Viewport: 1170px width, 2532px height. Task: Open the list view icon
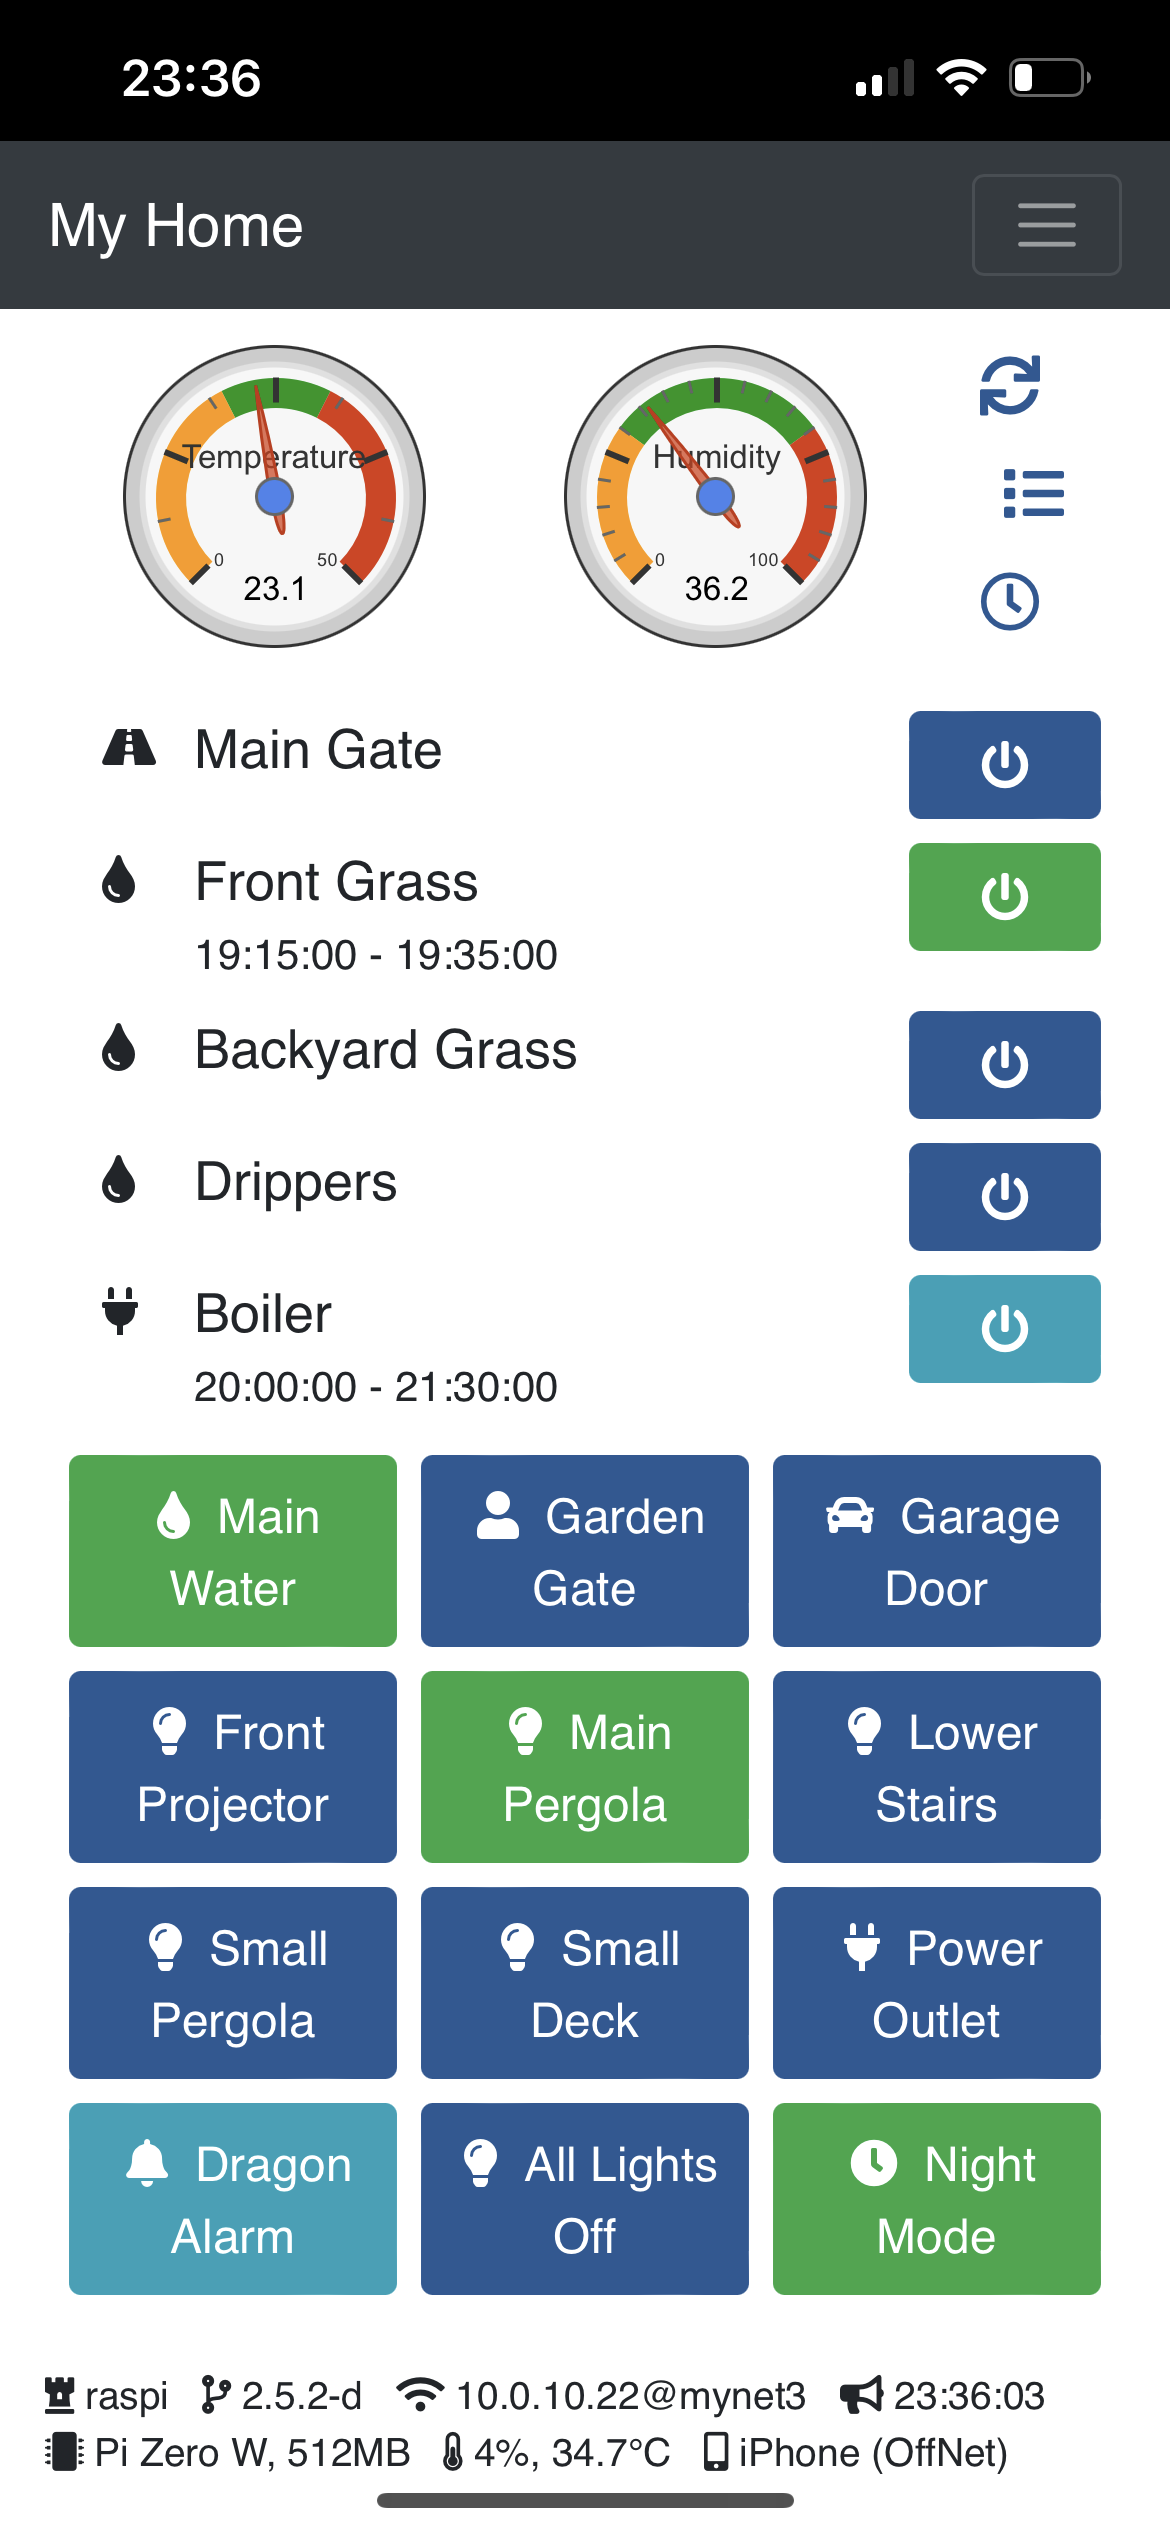1033,494
